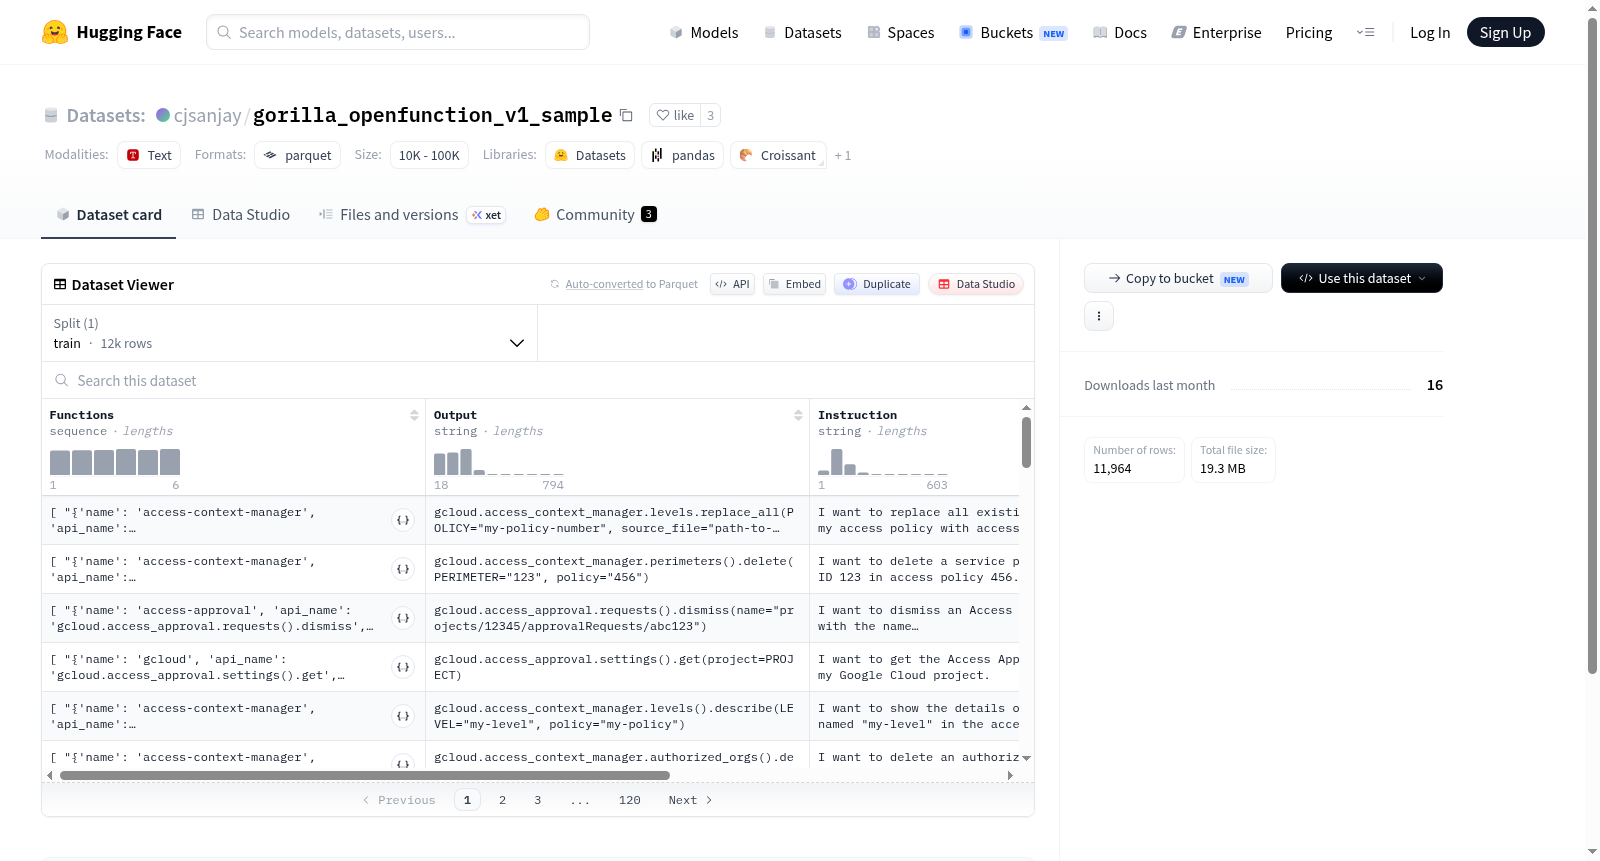Image resolution: width=1600 pixels, height=861 pixels.
Task: Open Buckets page
Action: (x=1013, y=32)
